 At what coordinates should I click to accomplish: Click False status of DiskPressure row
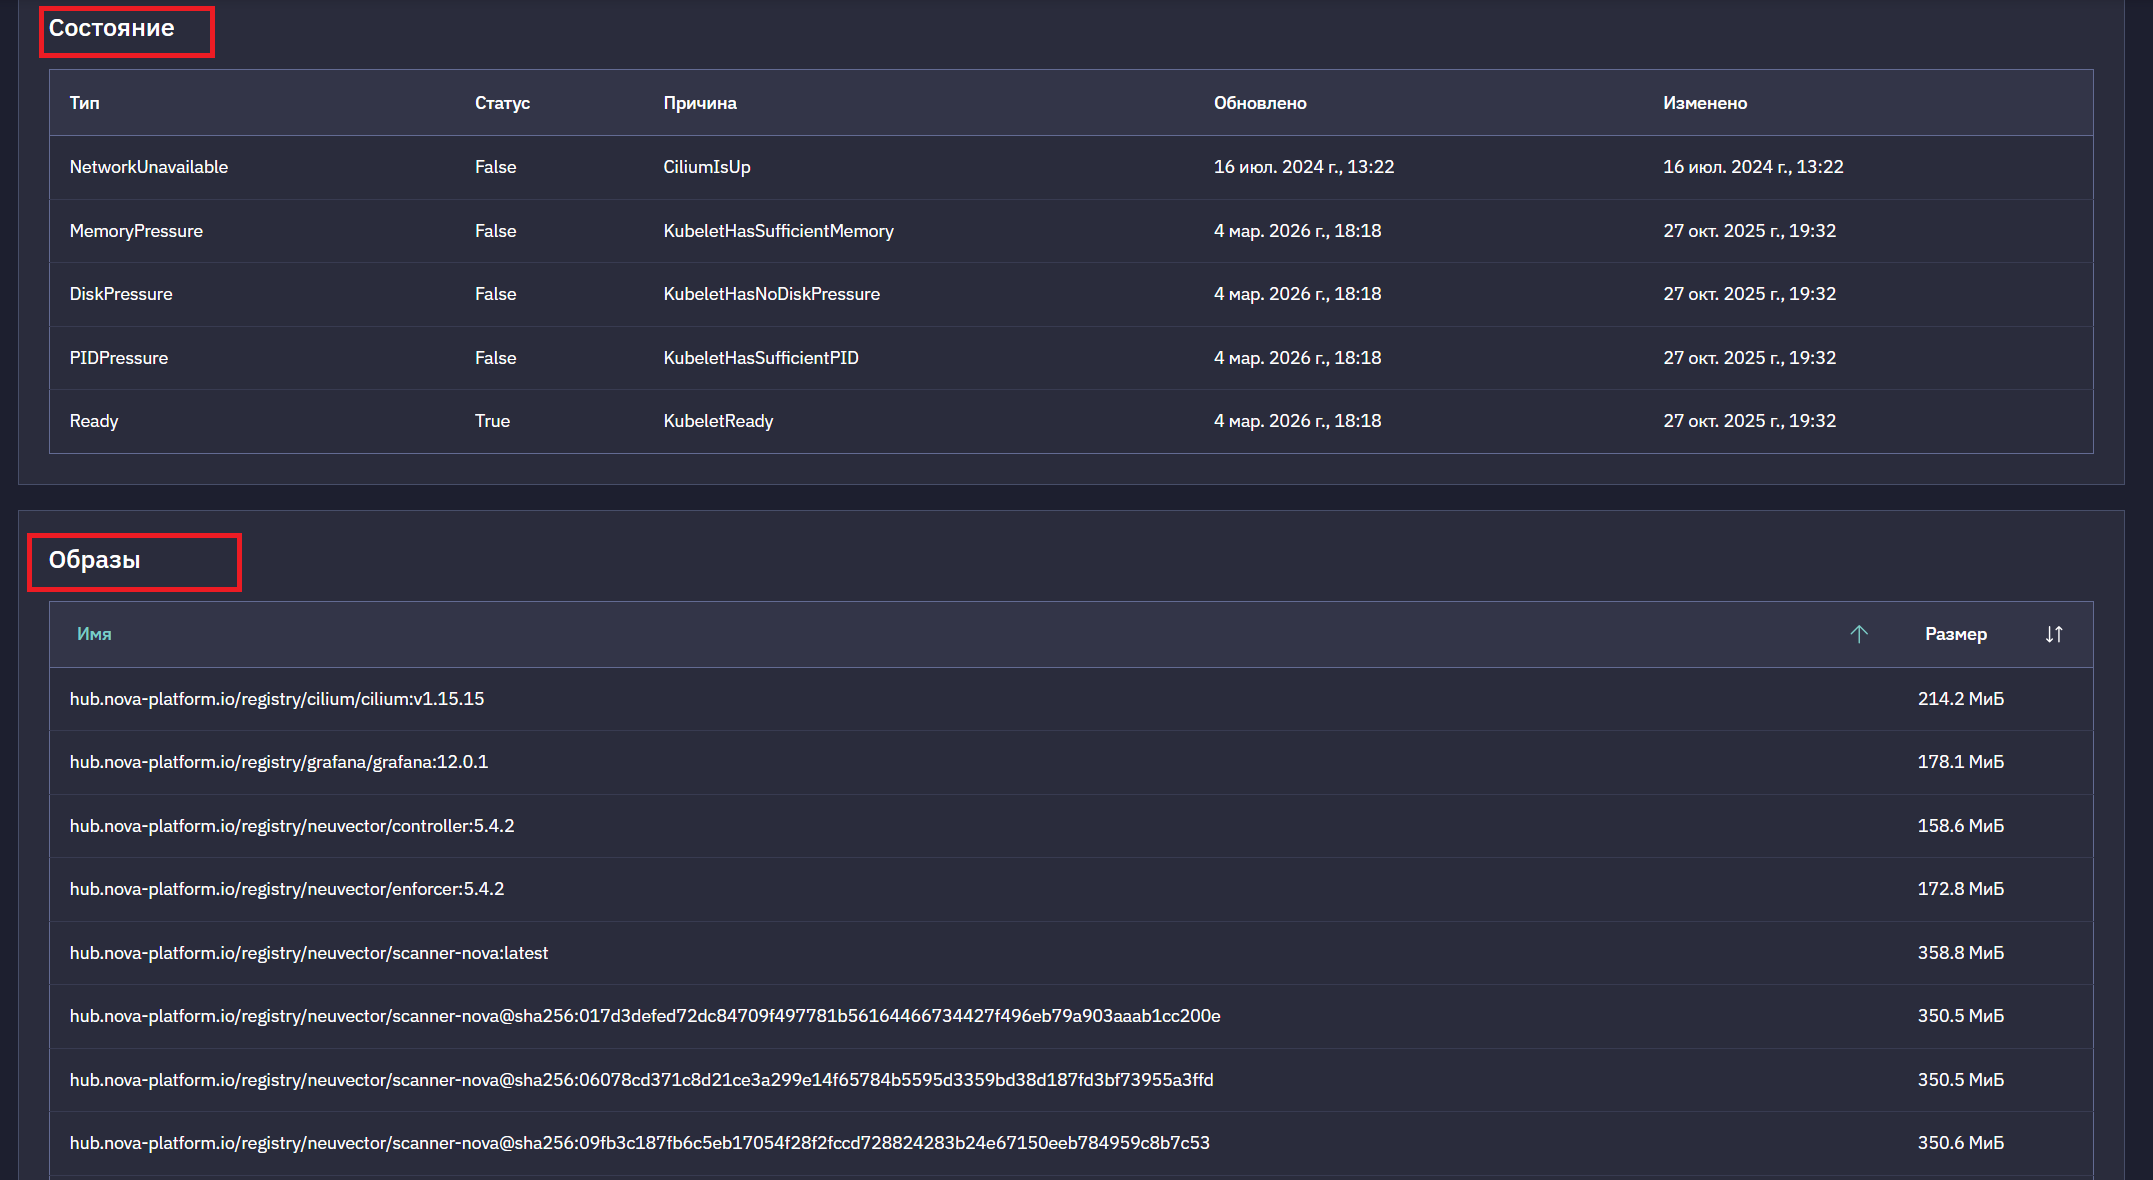pyautogui.click(x=495, y=294)
